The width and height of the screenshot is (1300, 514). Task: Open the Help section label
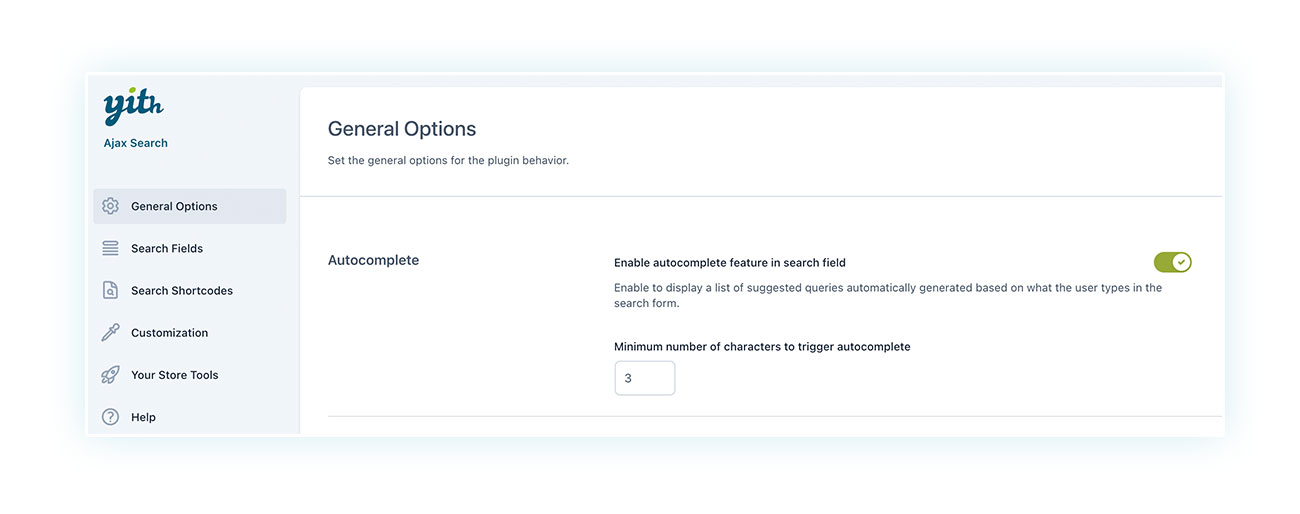pos(143,417)
